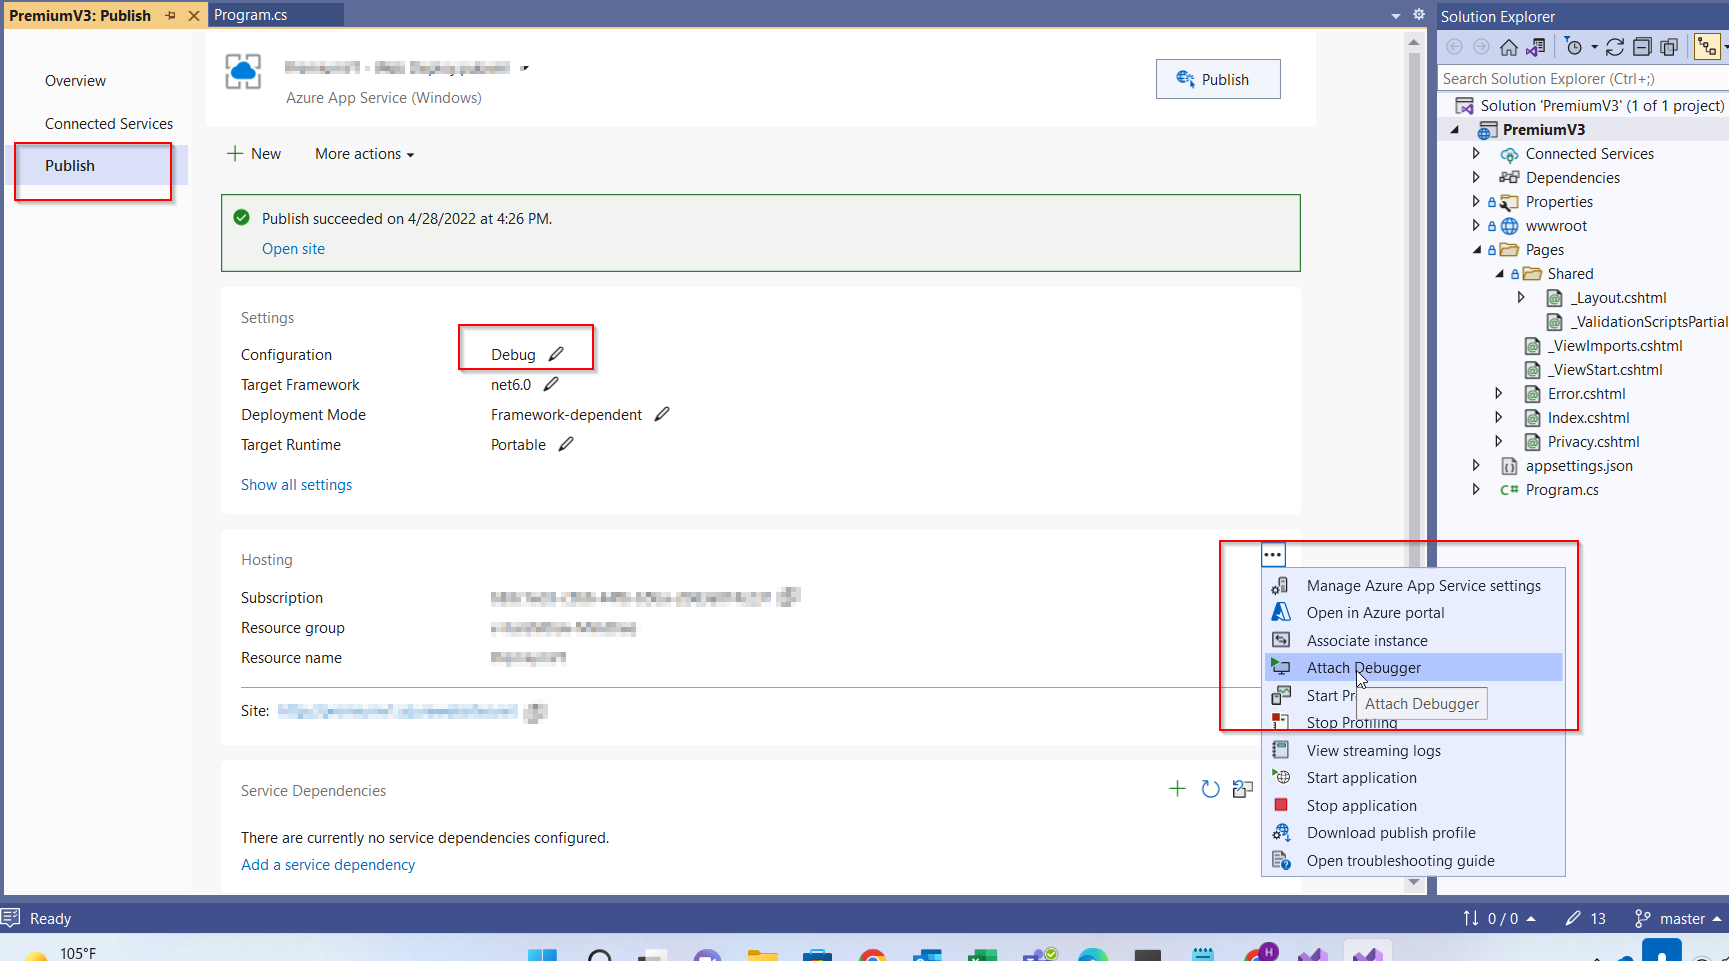
Task: Expand the wwwroot folder
Action: pos(1476,225)
